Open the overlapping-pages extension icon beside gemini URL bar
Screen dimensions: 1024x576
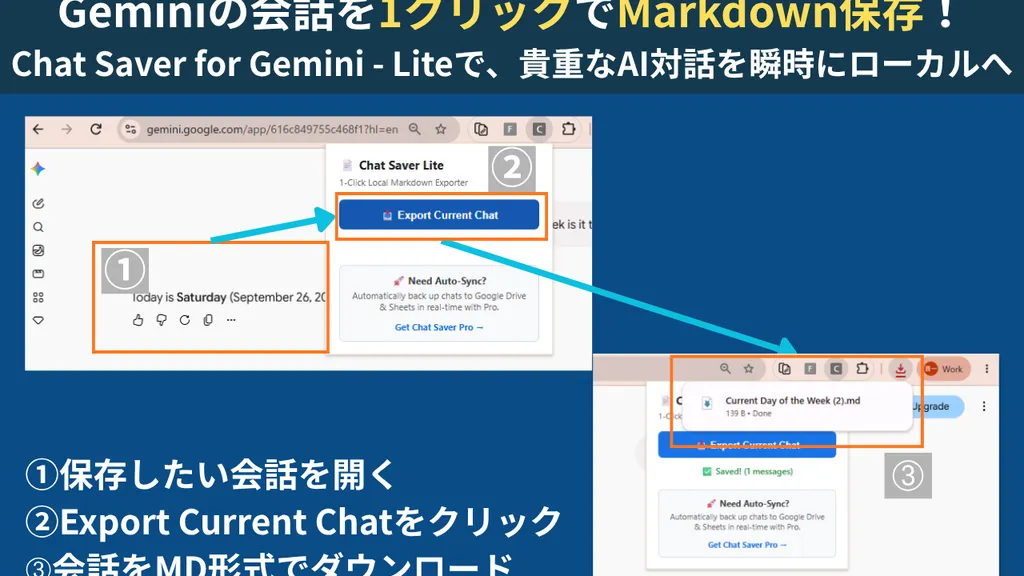coord(481,129)
